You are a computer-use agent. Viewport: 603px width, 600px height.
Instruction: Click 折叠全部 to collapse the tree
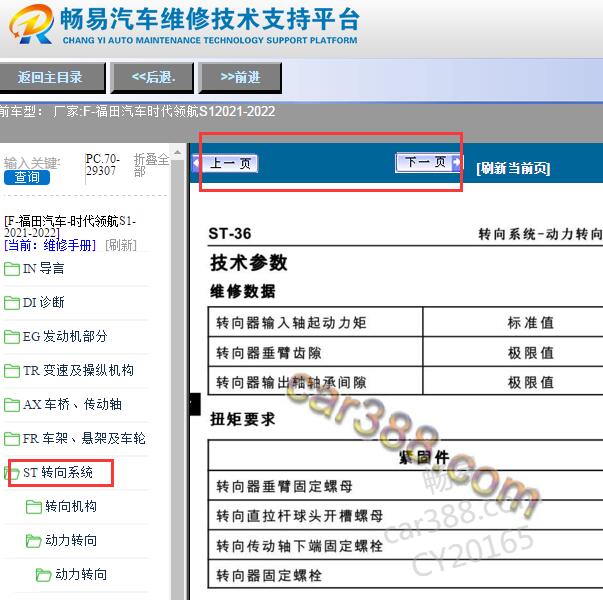click(151, 165)
